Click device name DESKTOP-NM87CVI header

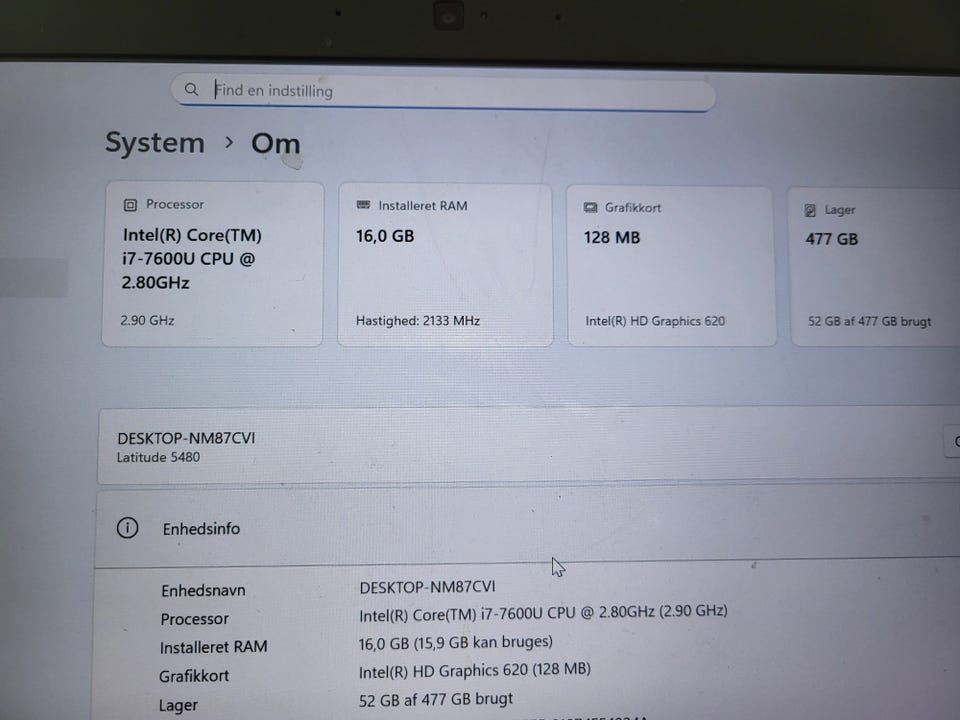[x=186, y=438]
